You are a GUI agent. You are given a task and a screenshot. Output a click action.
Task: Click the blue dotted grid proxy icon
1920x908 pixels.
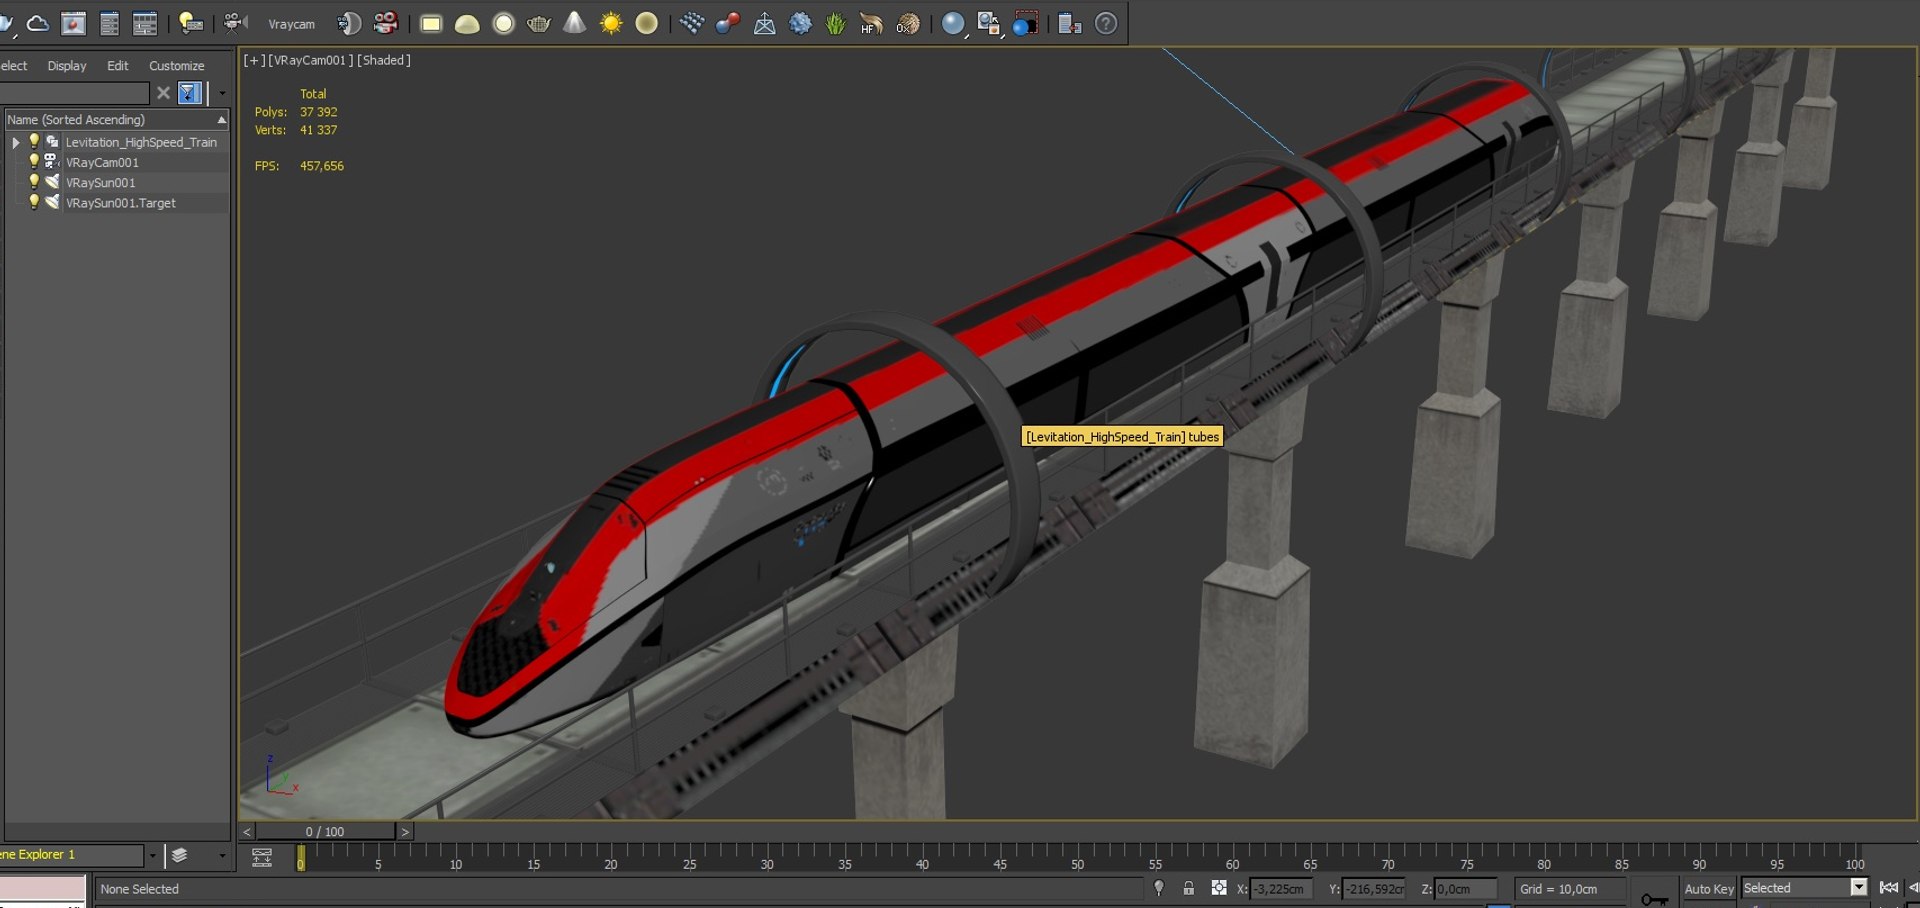[x=692, y=23]
